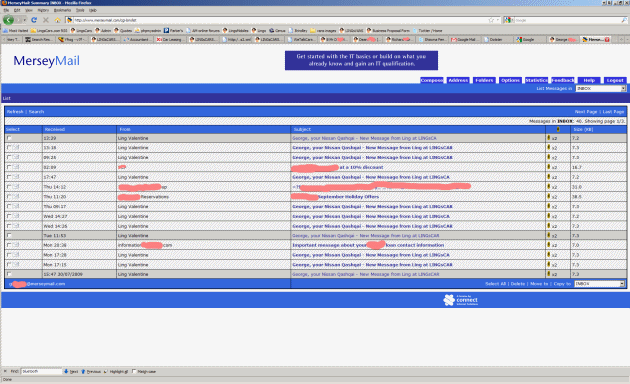Open the History menu
Viewport: 630px width, 384px height.
[x=43, y=10]
